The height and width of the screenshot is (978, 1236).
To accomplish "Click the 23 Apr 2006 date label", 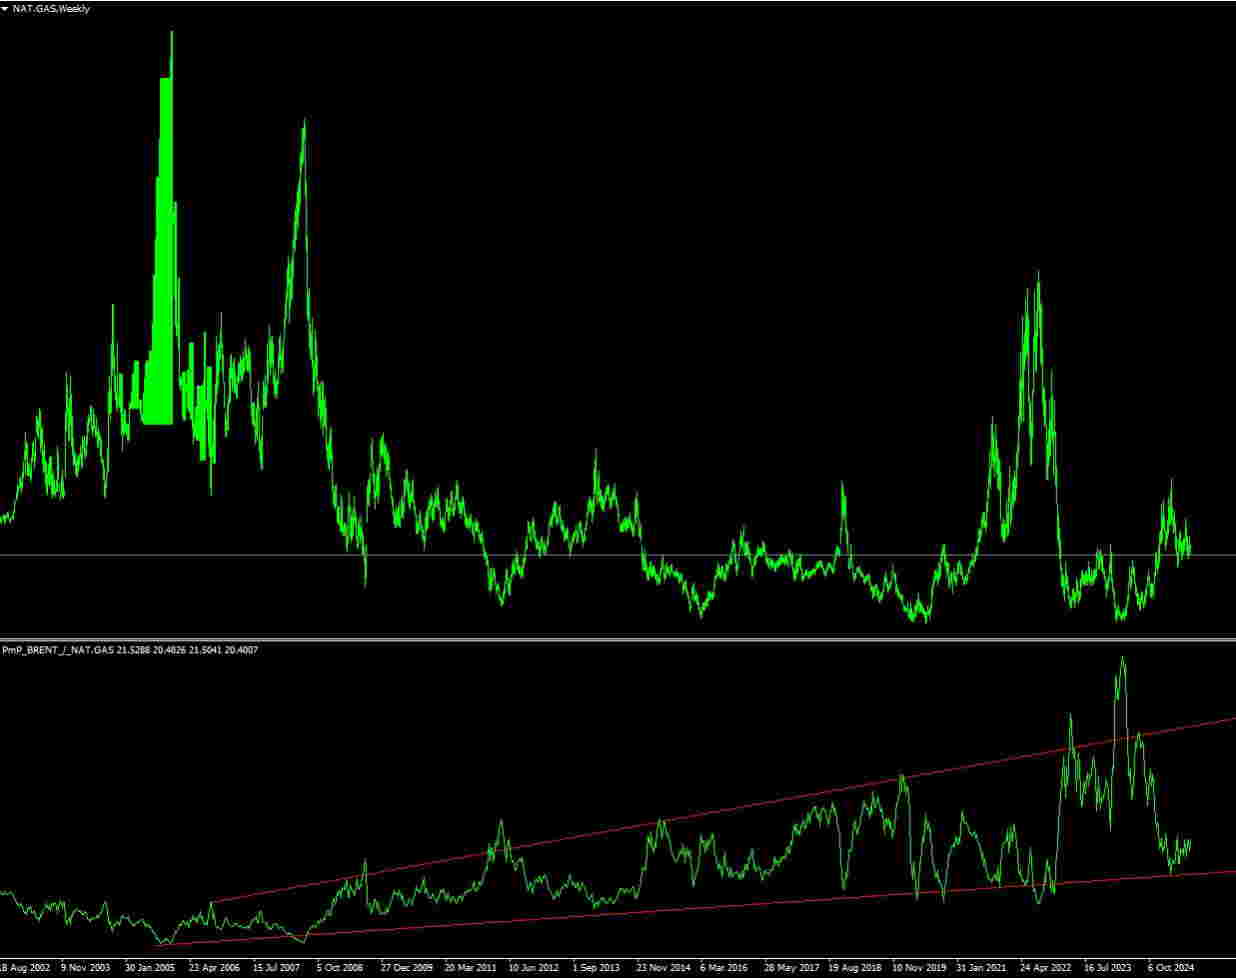I will pyautogui.click(x=214, y=968).
